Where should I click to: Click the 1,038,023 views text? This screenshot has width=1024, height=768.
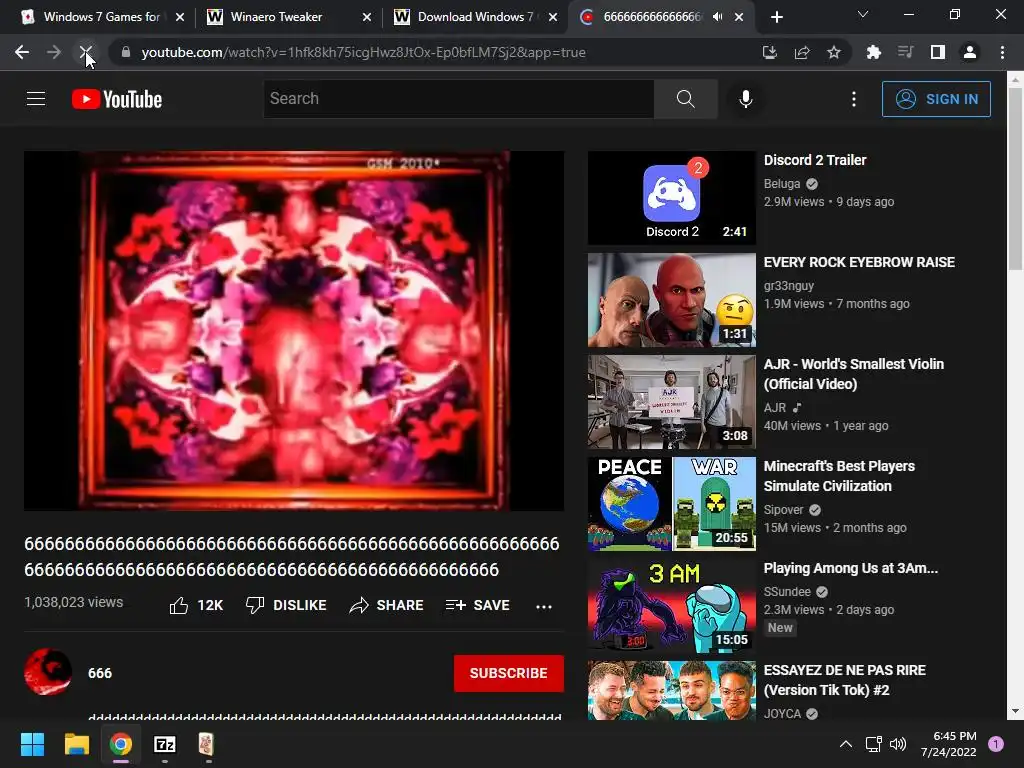pyautogui.click(x=74, y=602)
